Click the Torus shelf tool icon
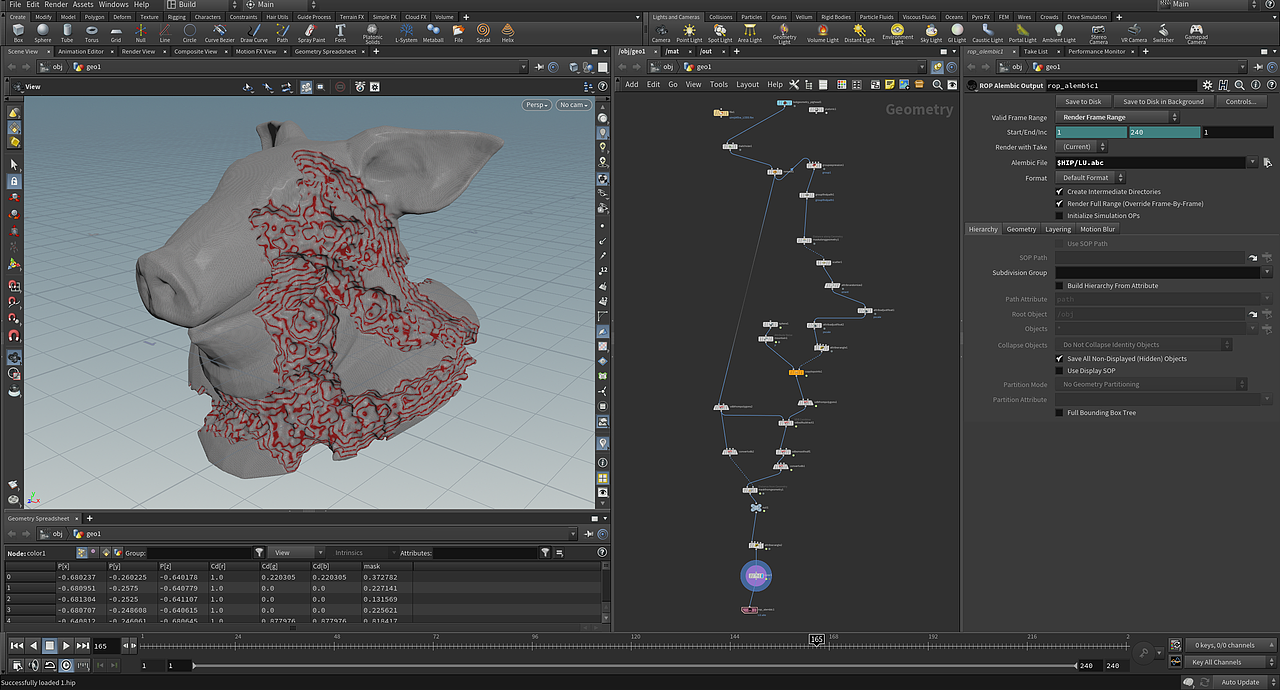The height and width of the screenshot is (690, 1280). pos(91,32)
